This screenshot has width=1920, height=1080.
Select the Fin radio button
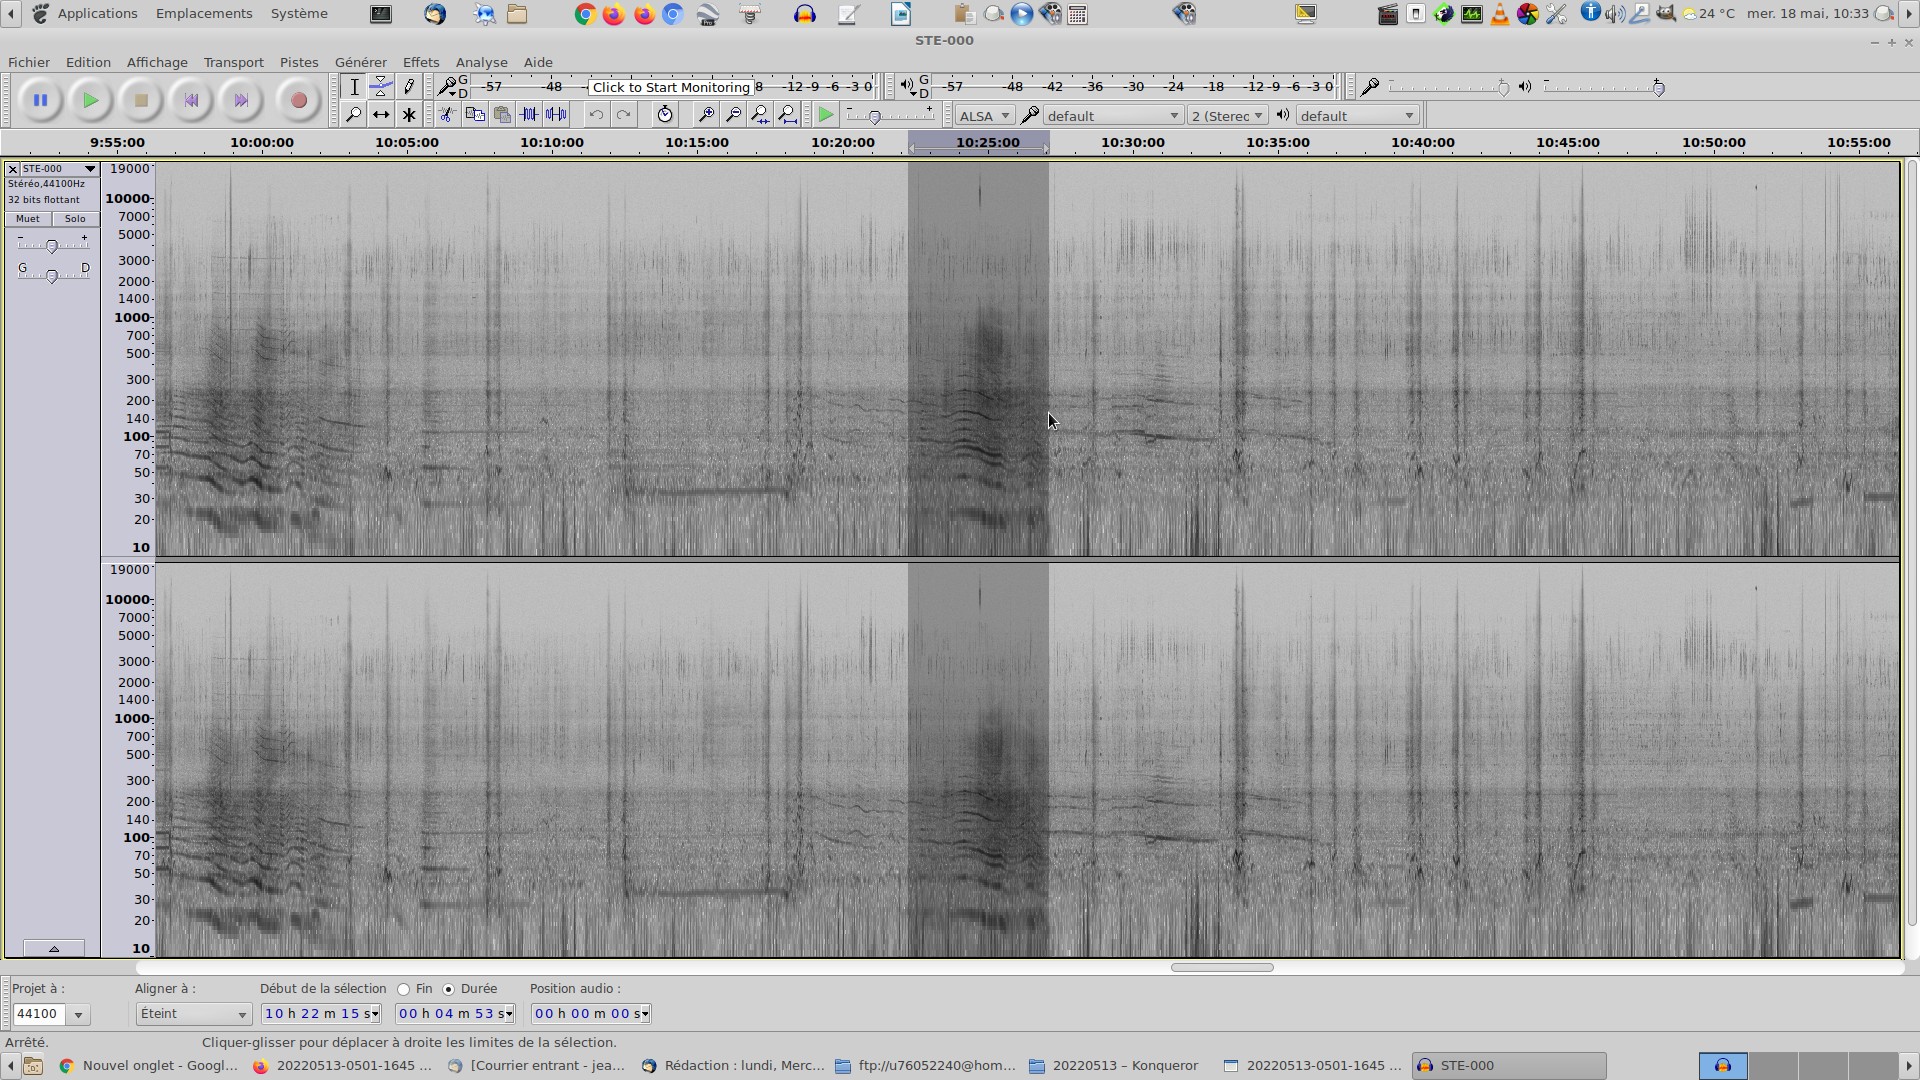point(404,990)
